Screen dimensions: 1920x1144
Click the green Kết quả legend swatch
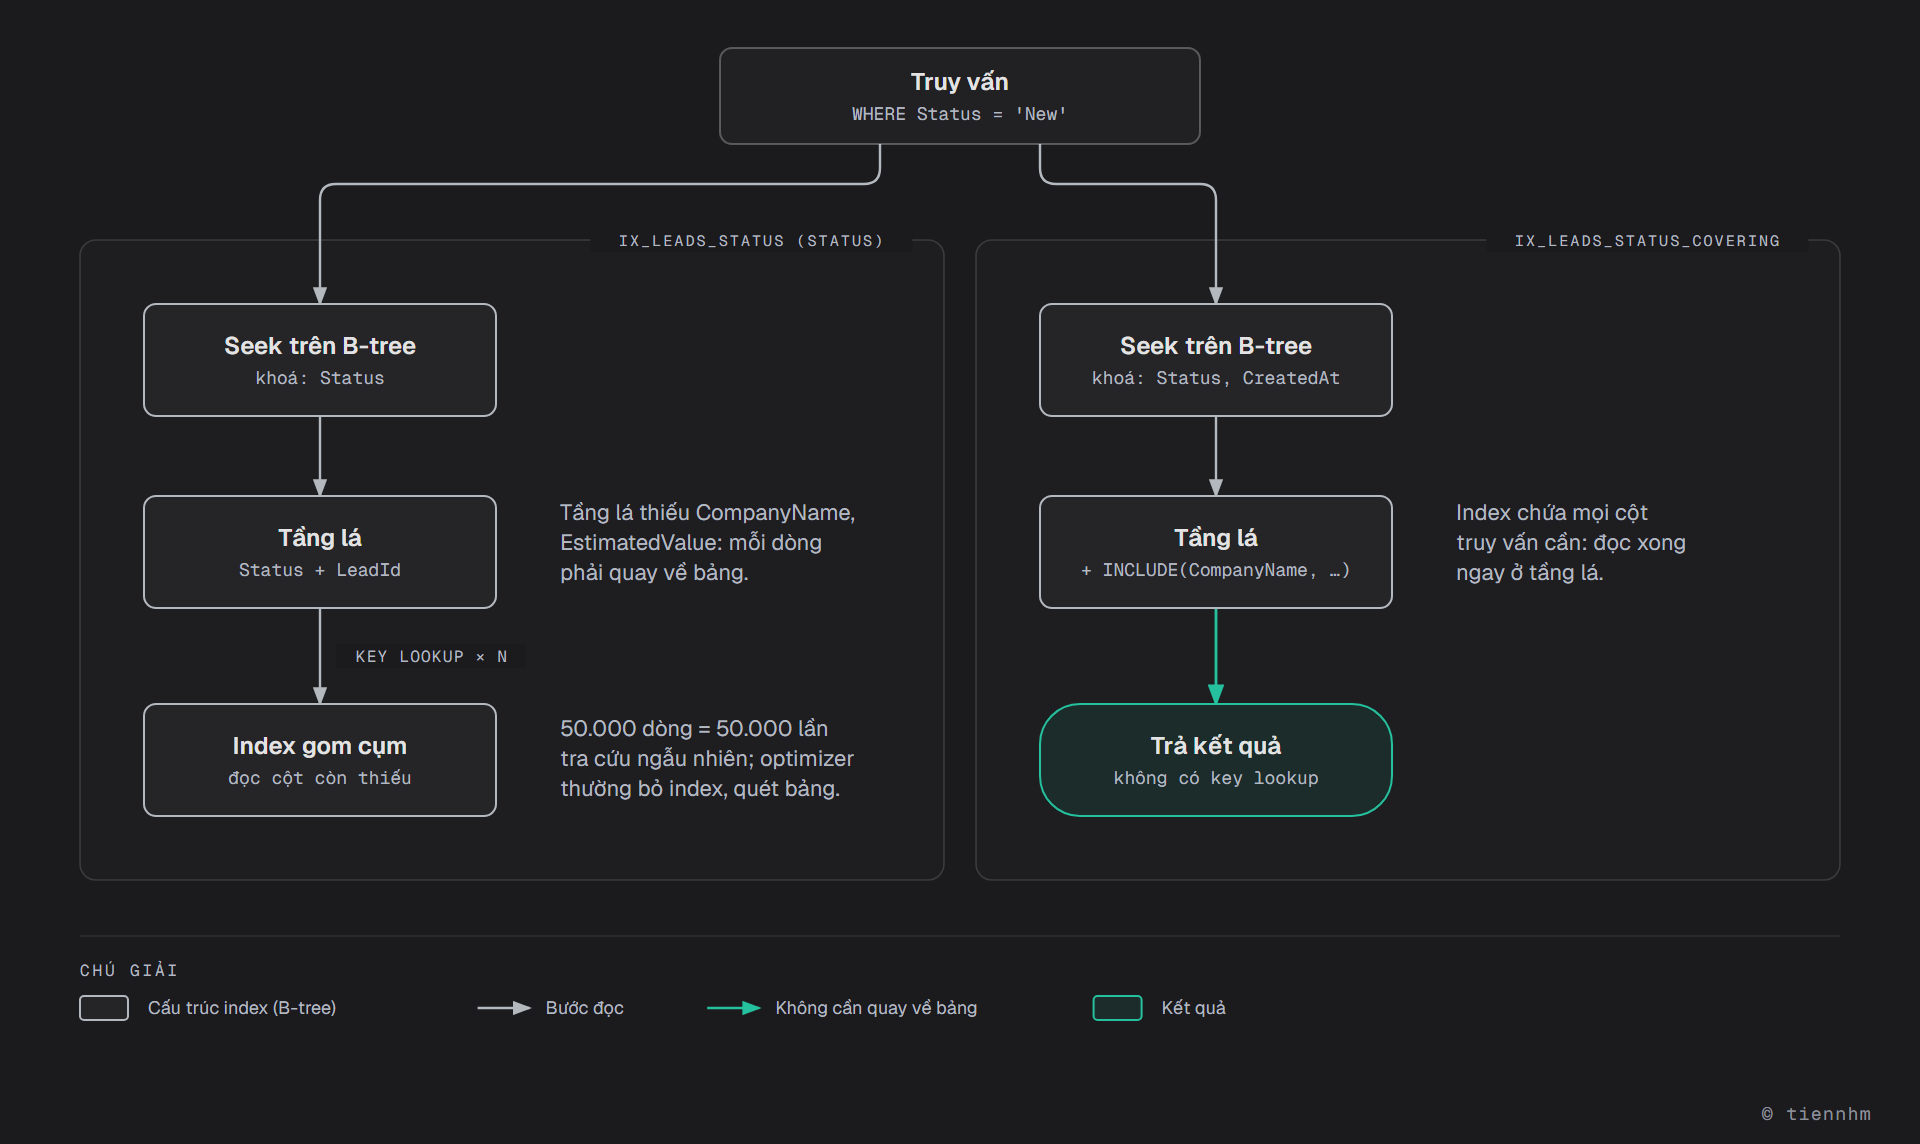pyautogui.click(x=1118, y=1008)
